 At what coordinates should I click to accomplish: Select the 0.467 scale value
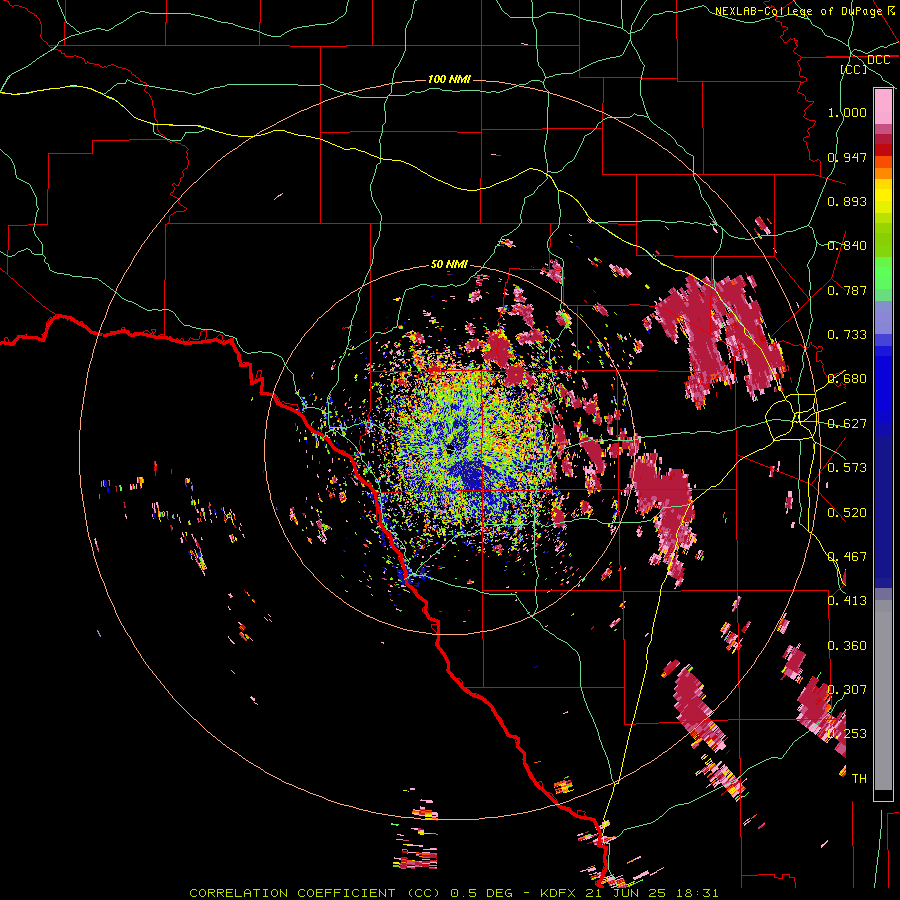tap(847, 557)
